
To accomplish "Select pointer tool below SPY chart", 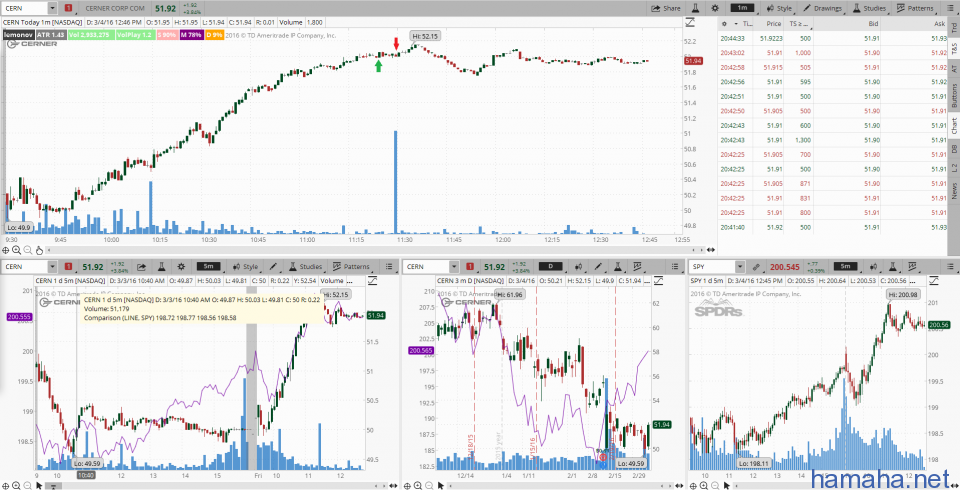I will click(727, 486).
